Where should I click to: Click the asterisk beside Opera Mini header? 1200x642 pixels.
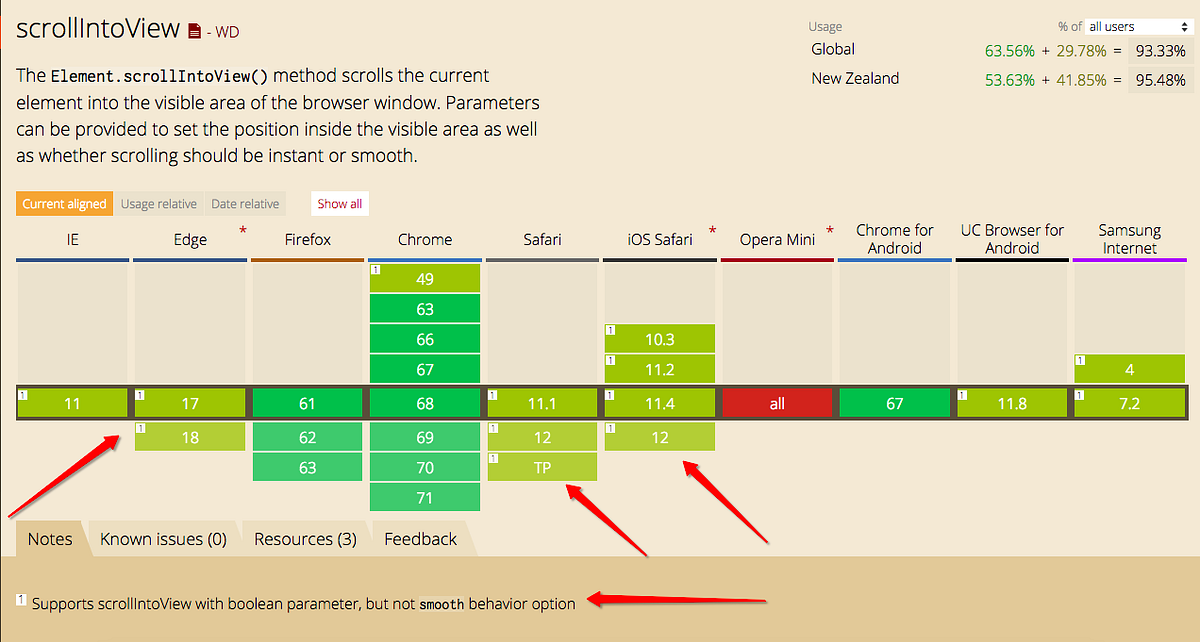(829, 229)
